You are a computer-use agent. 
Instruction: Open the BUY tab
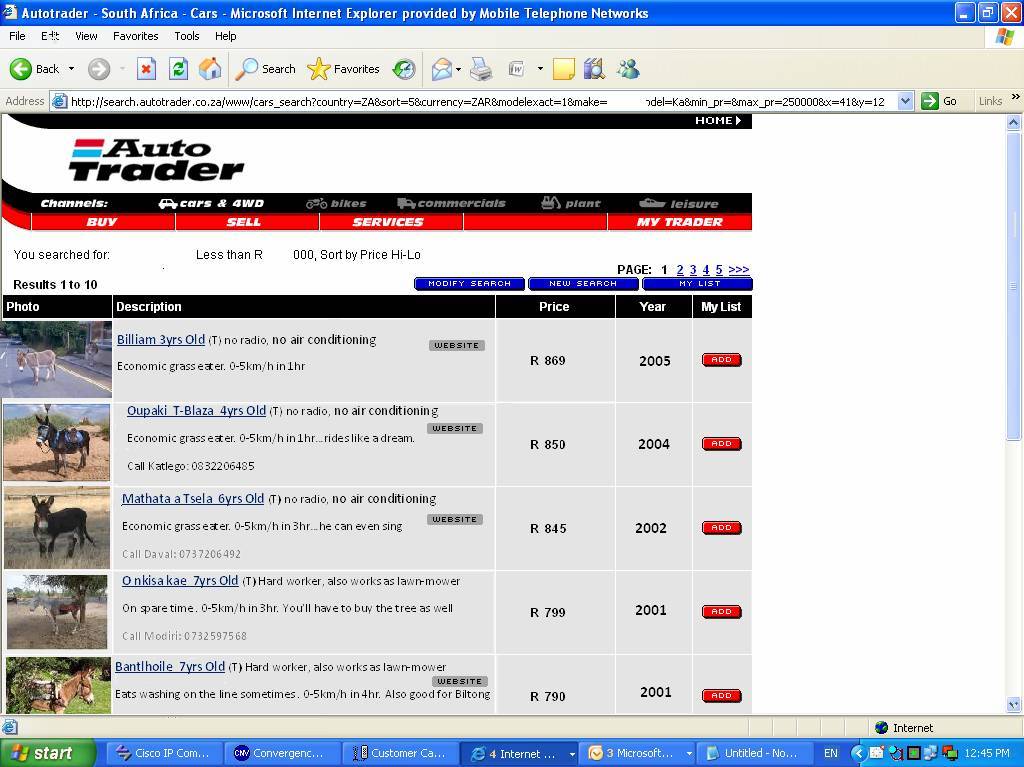[x=103, y=221]
